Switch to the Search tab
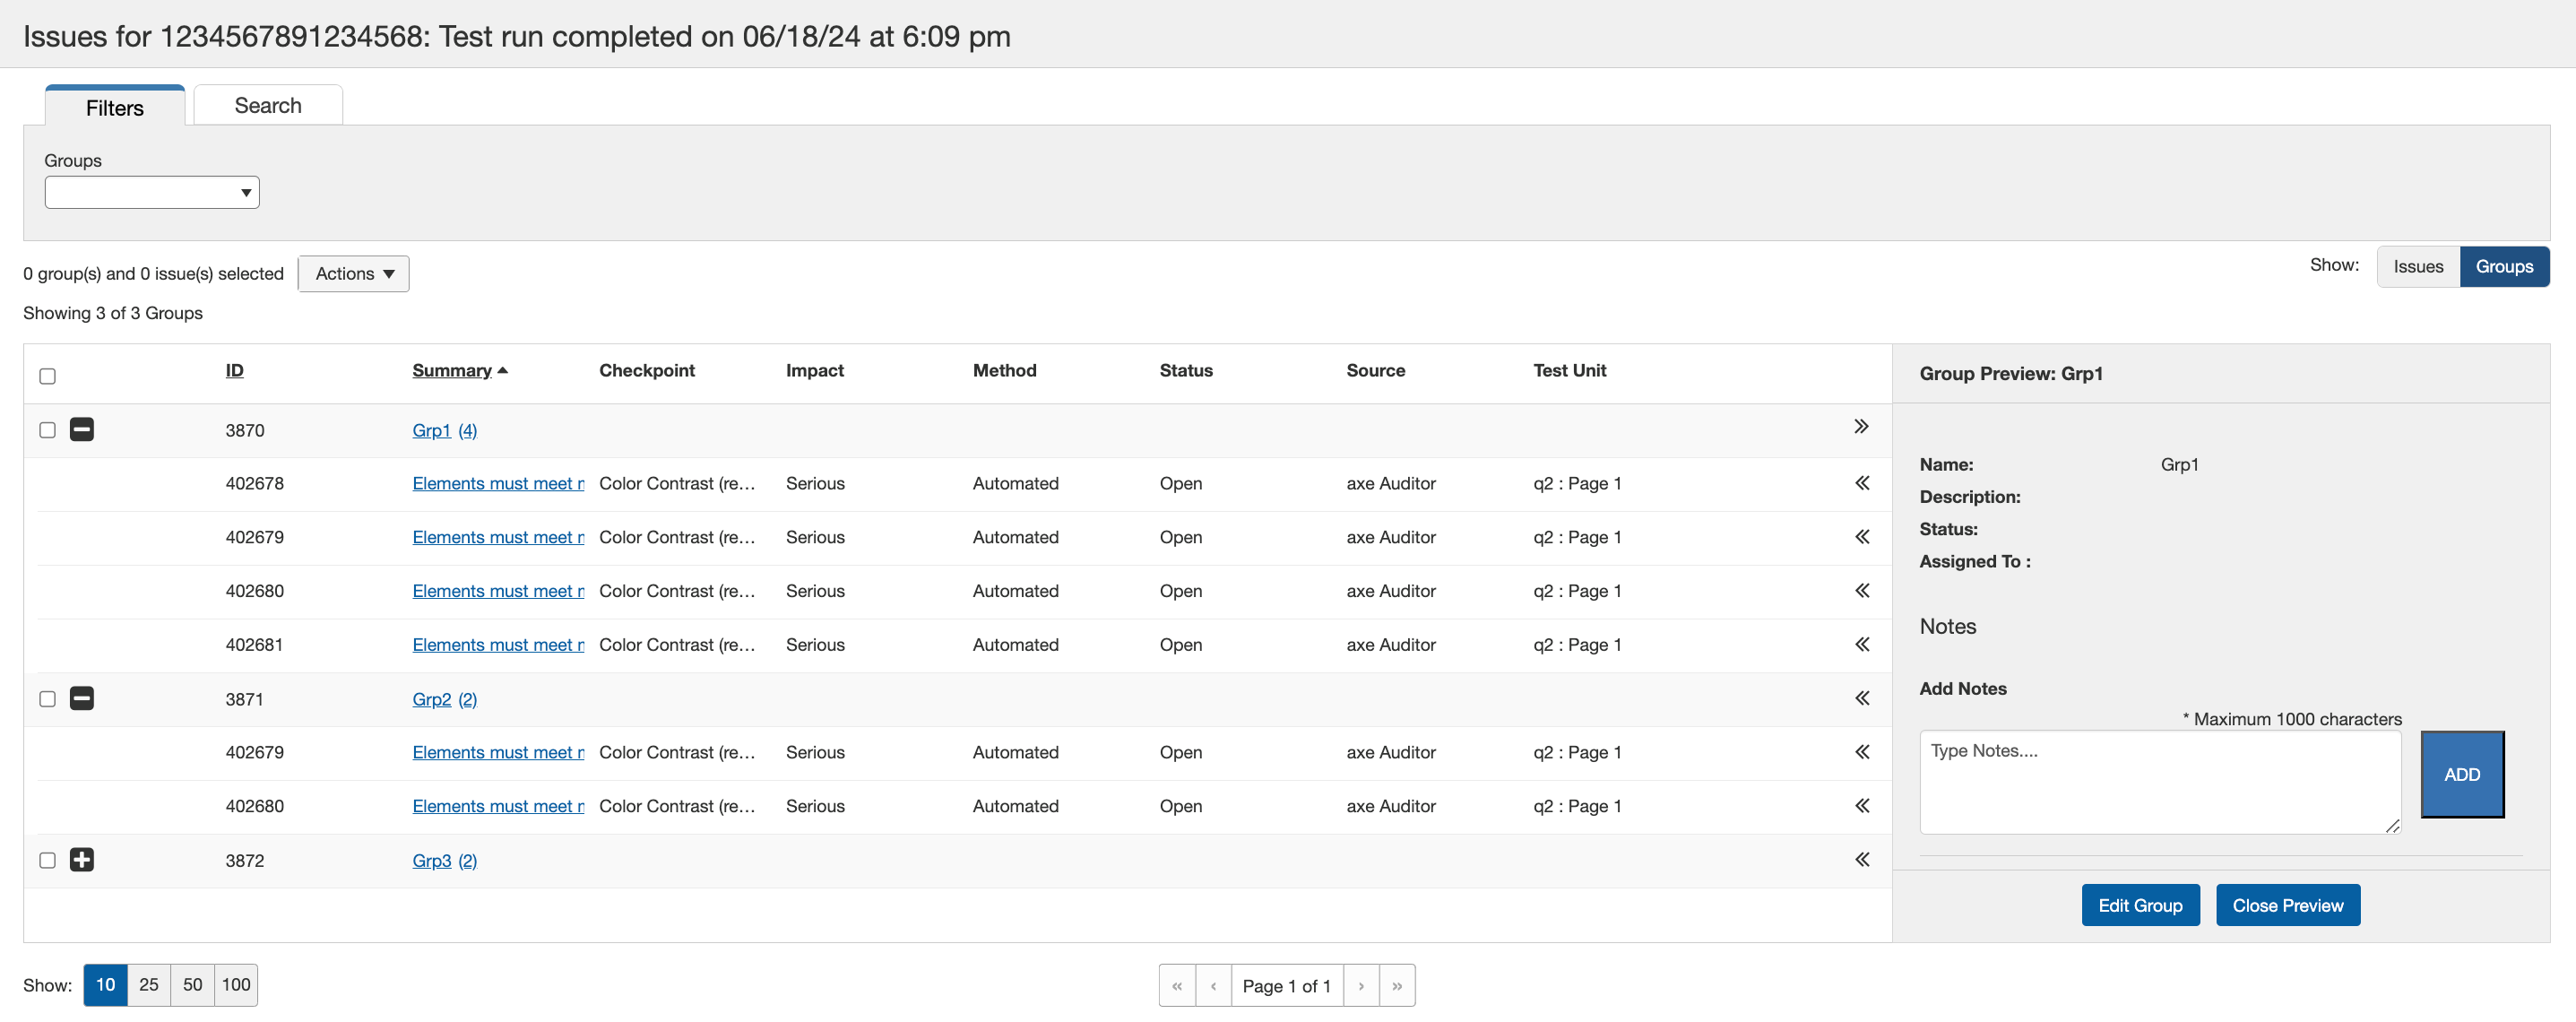 click(x=268, y=106)
